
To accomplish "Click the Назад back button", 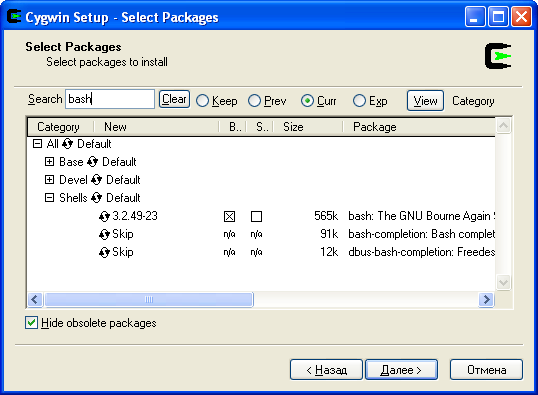I will coord(326,370).
